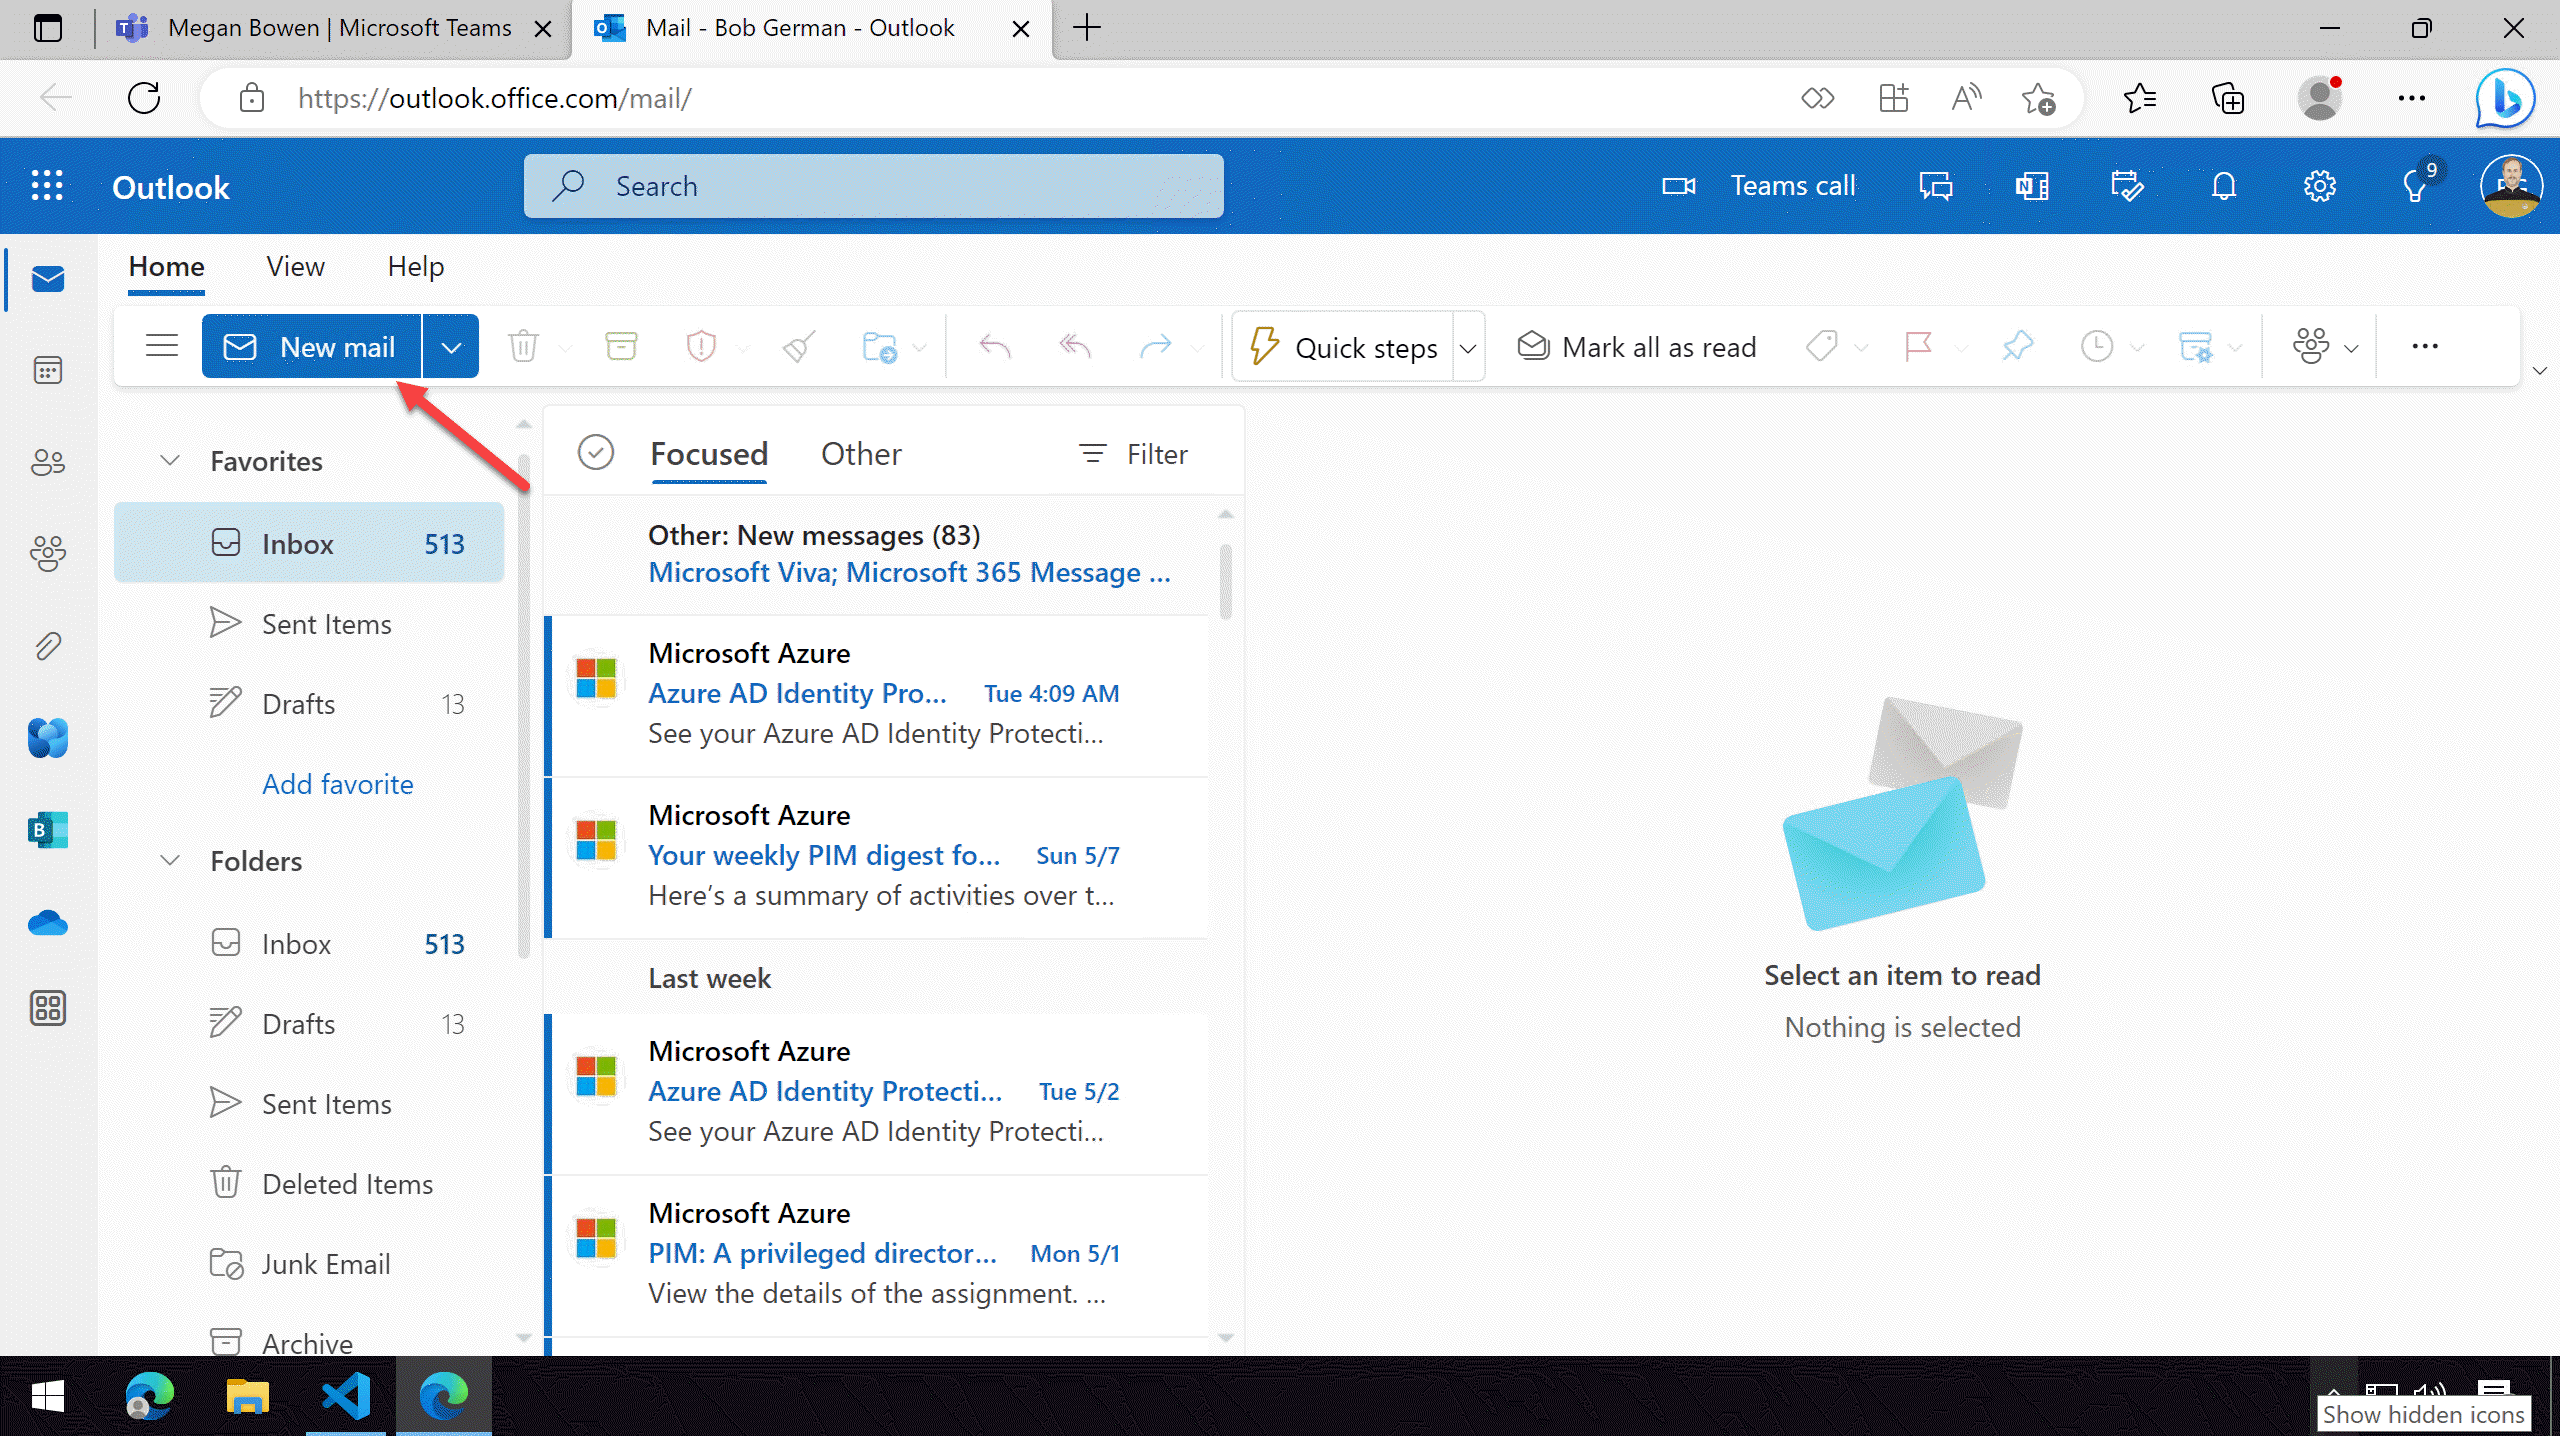
Task: Click the Sweep broom icon in ribbon
Action: [799, 347]
